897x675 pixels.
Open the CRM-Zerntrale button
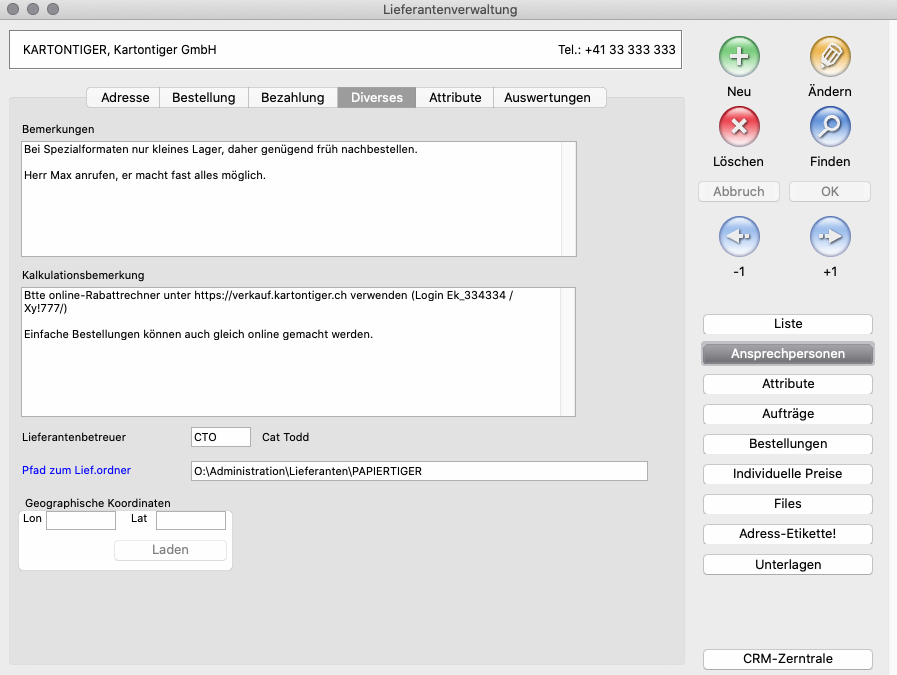[x=788, y=659]
